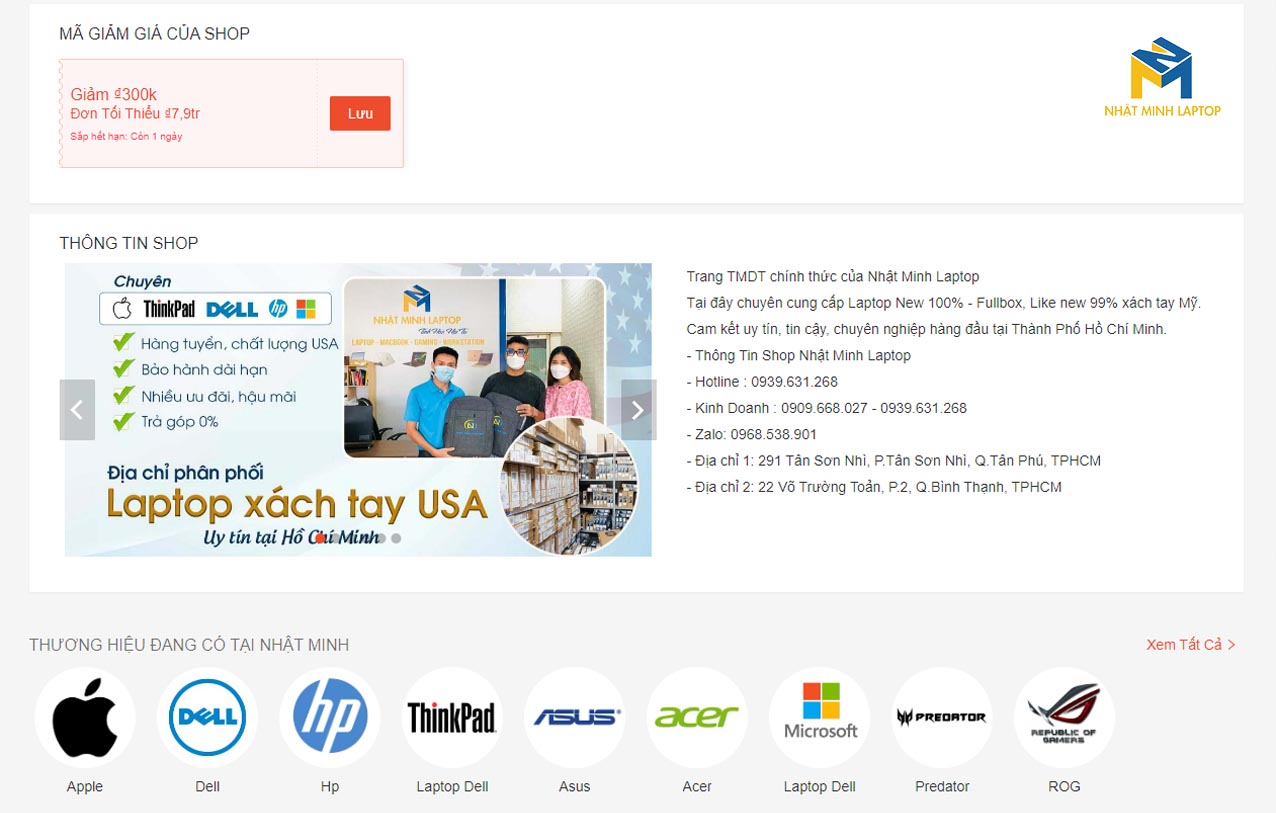
Task: Click the 'Acer' brand label text
Action: coord(697,787)
